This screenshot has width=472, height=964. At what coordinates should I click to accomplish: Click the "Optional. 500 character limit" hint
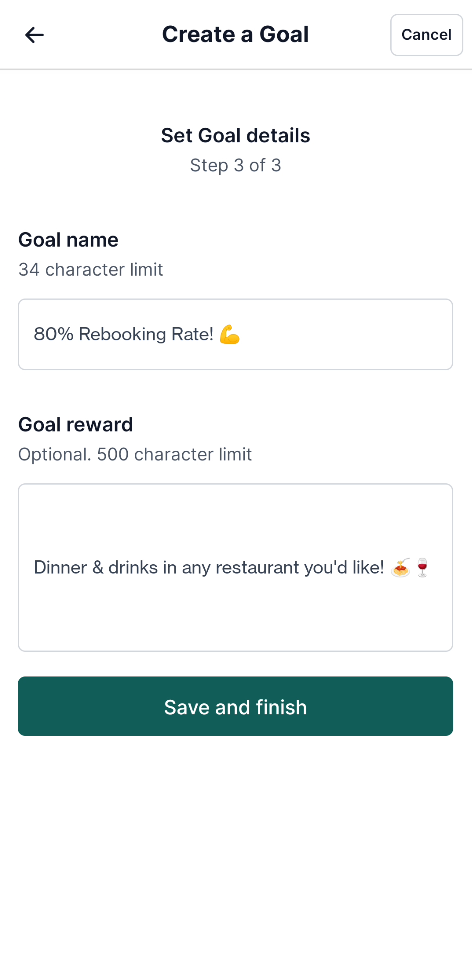[x=135, y=454]
